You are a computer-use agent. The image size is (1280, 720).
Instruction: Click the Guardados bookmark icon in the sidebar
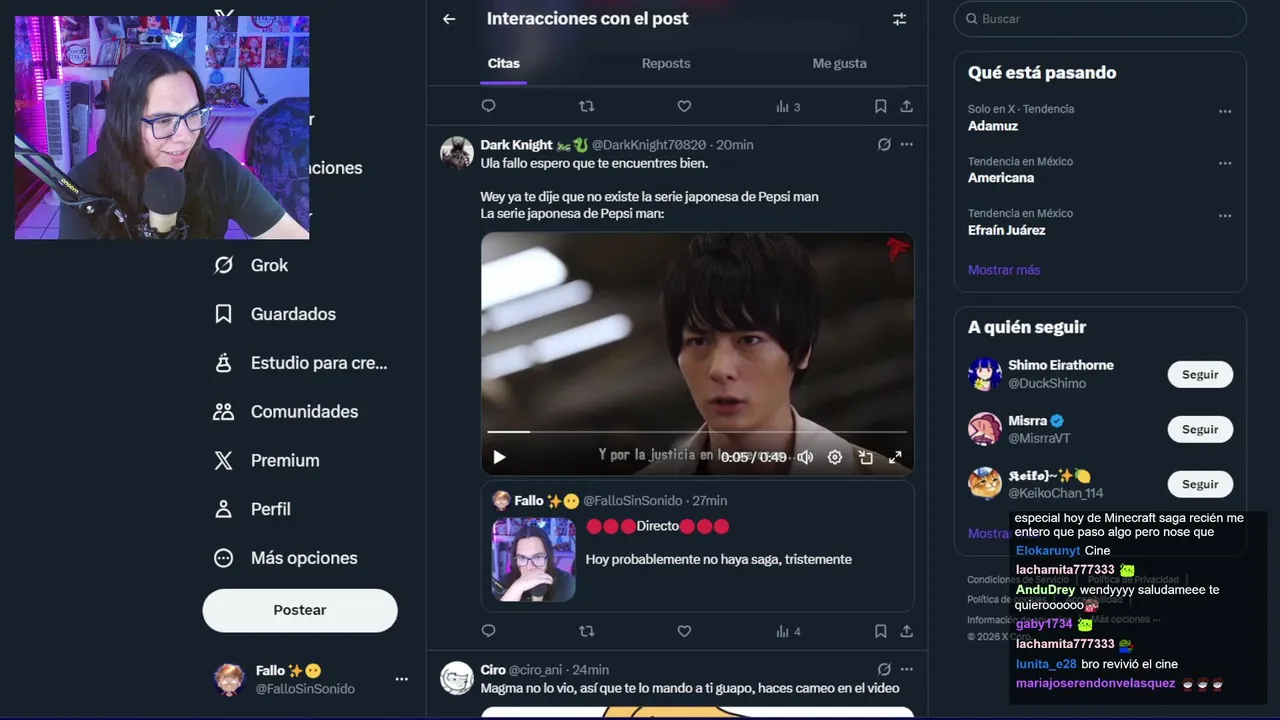[224, 314]
